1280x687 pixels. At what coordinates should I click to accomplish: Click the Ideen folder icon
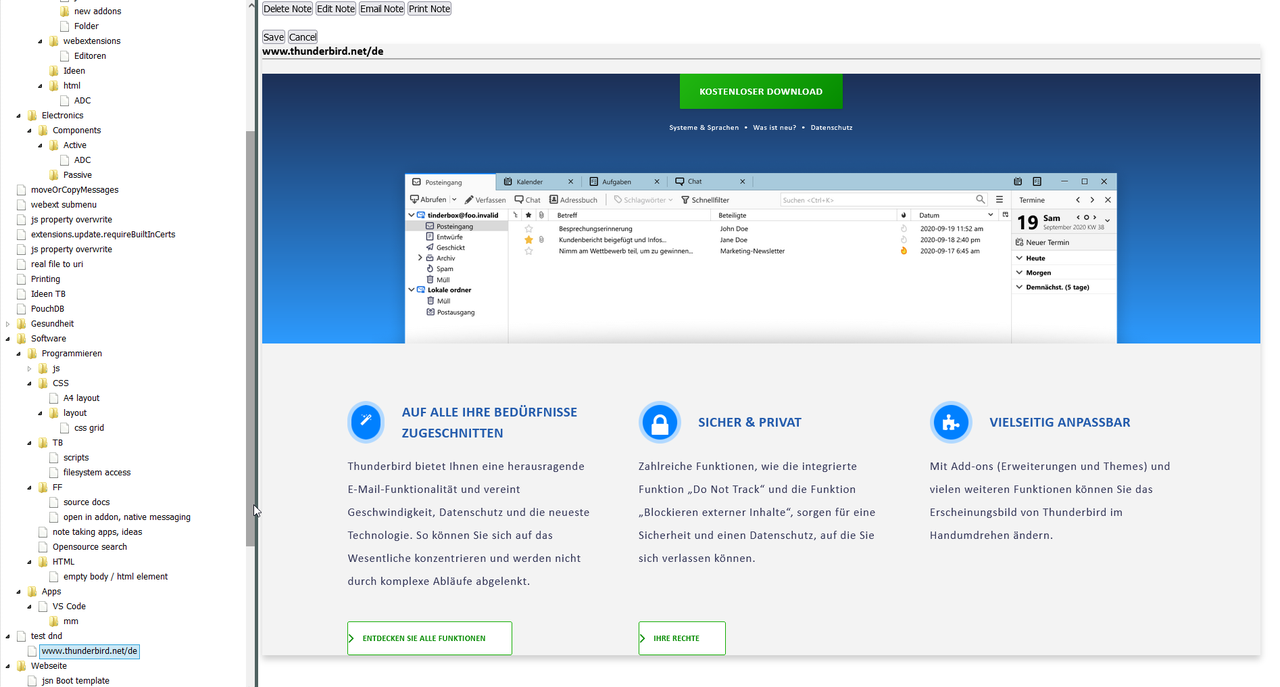coord(54,71)
